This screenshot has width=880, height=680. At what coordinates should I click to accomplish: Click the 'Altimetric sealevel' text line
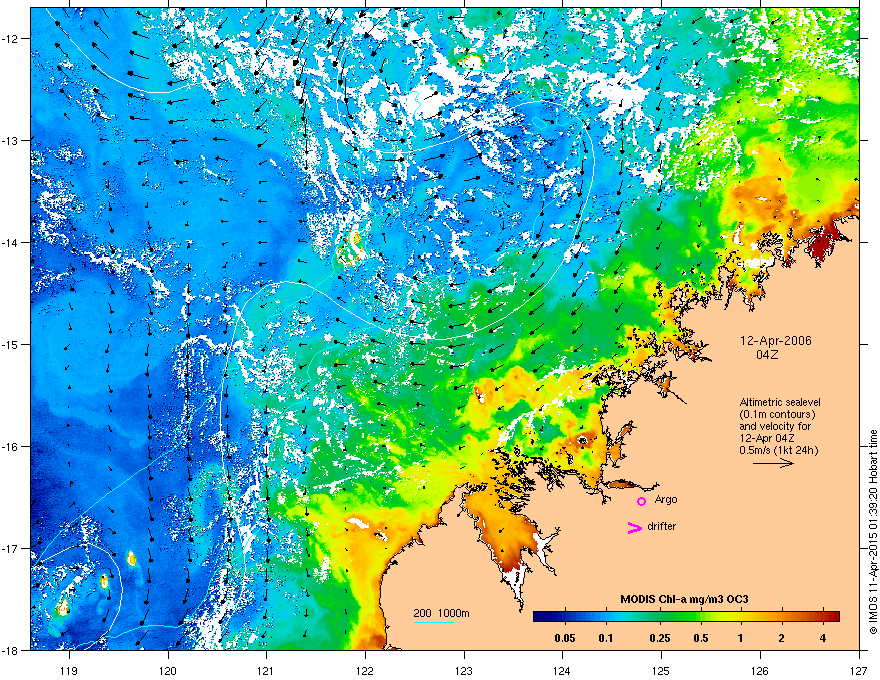click(780, 402)
